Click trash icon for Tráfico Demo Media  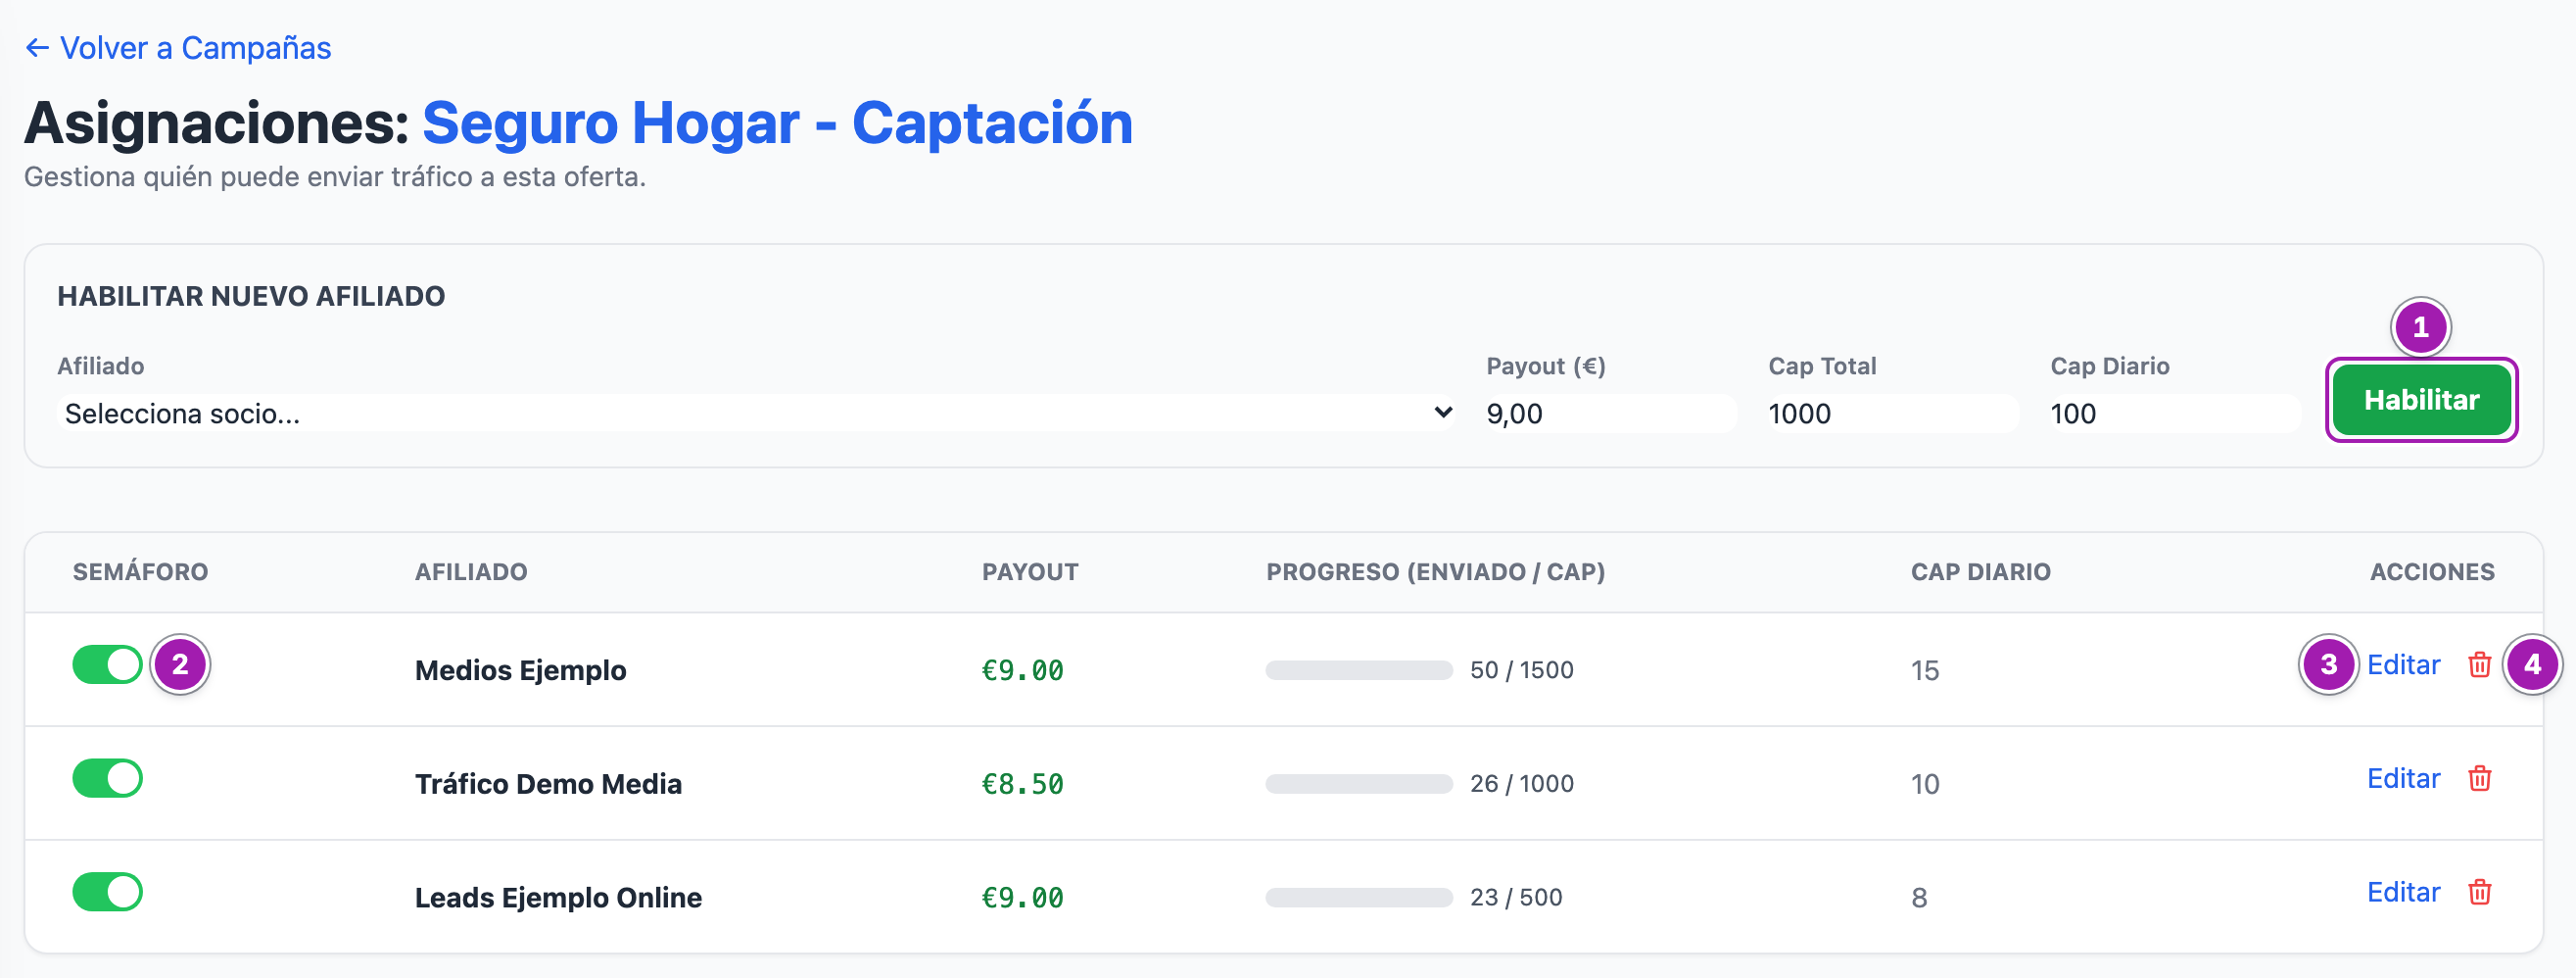click(x=2479, y=778)
